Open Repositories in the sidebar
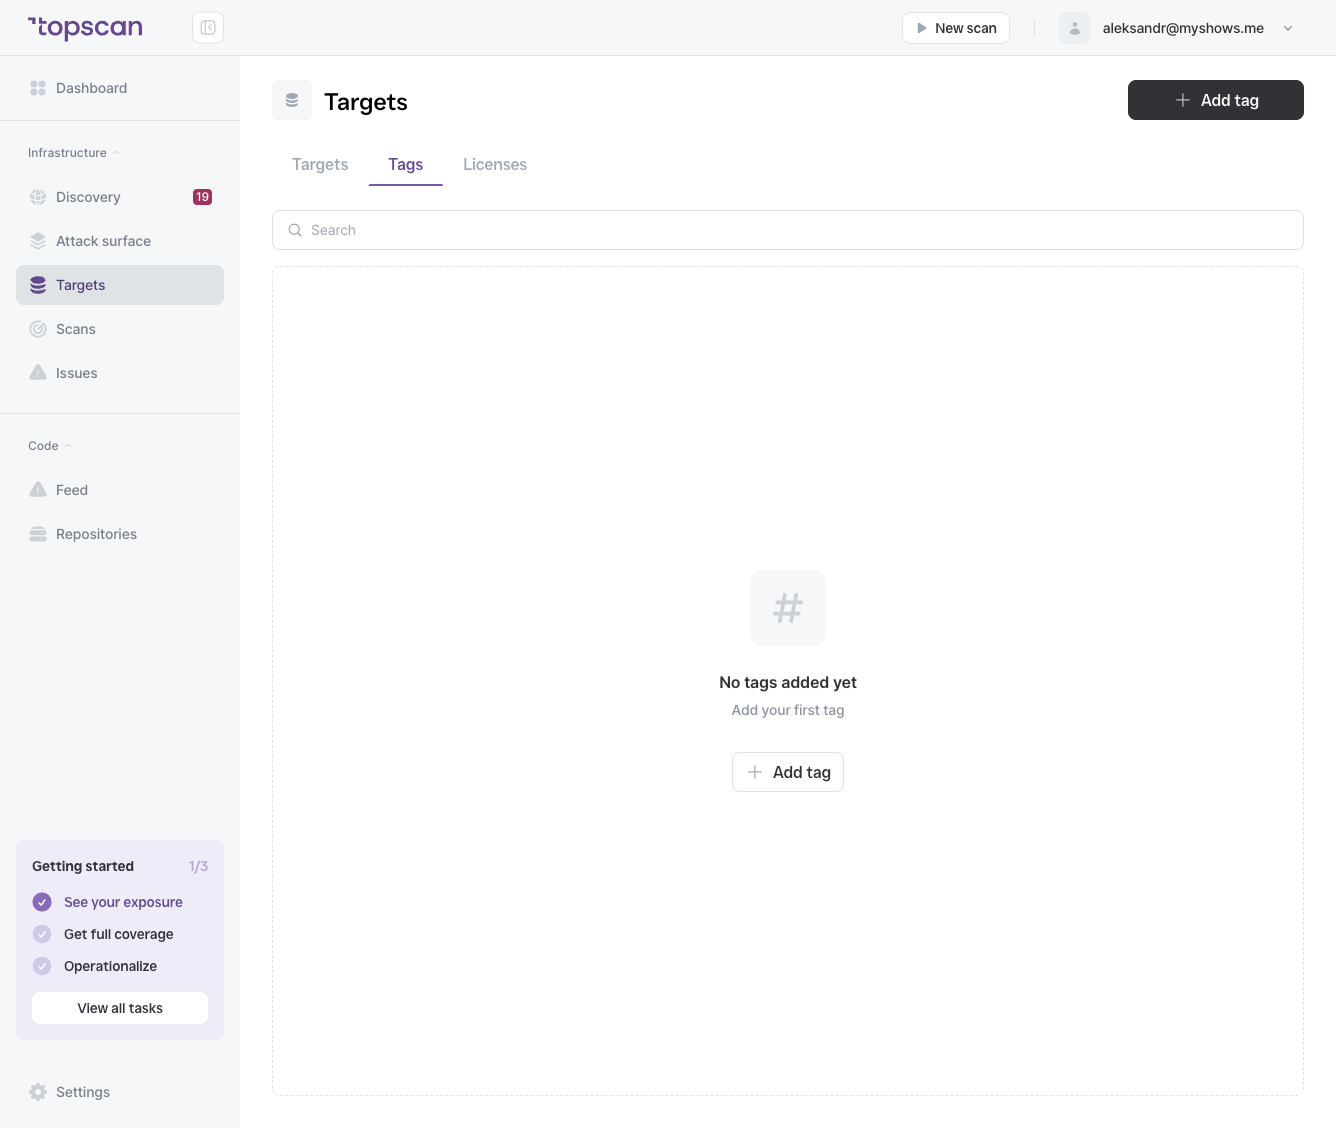Screen dimensions: 1336x1128 tap(120, 534)
